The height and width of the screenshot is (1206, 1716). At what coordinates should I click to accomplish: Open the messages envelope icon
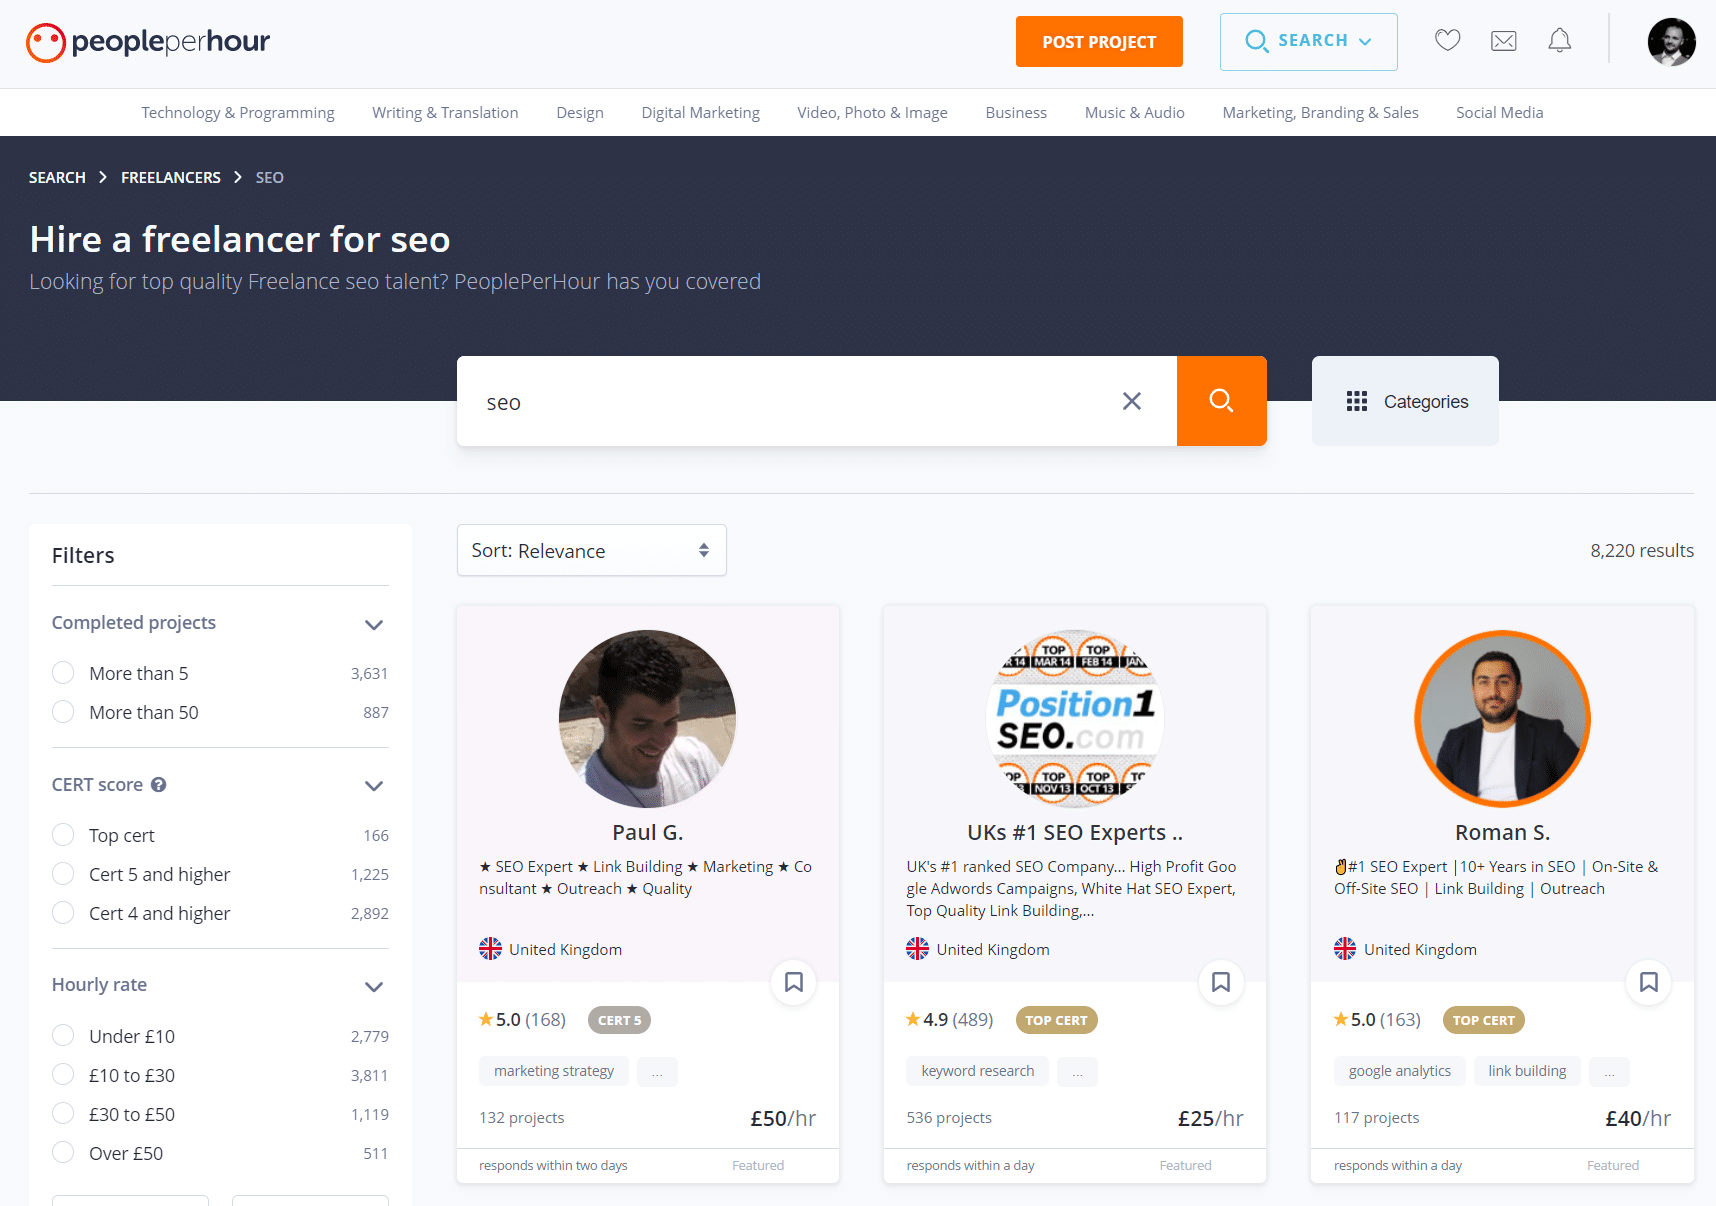[x=1503, y=41]
